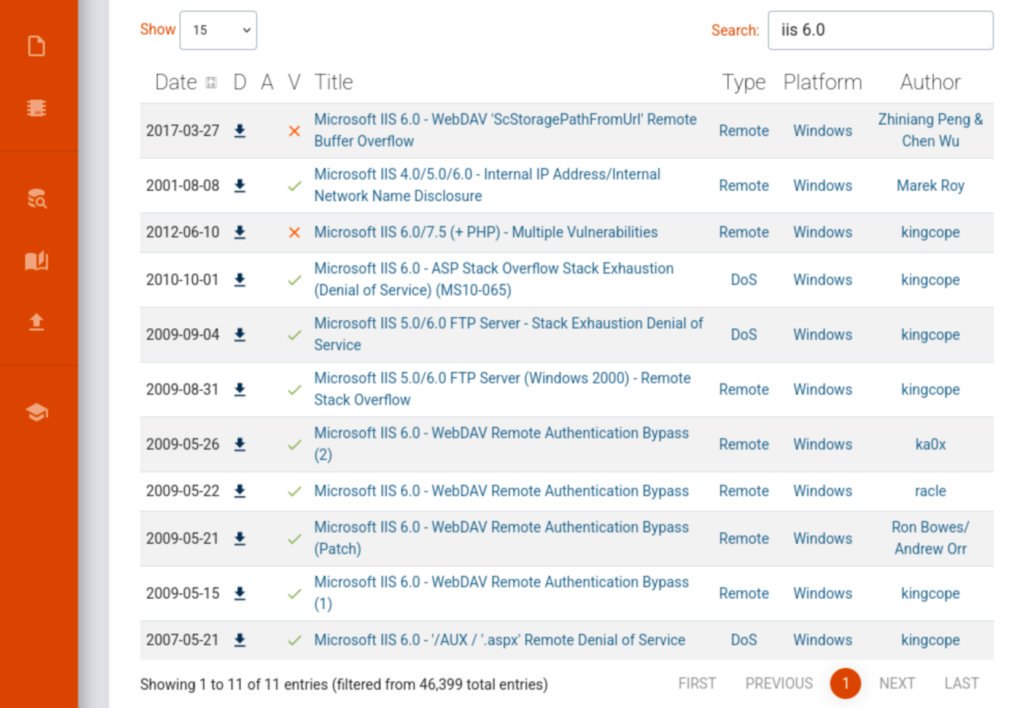
Task: Open WebDAV Remote Authentication Bypass (2)
Action: [502, 443]
